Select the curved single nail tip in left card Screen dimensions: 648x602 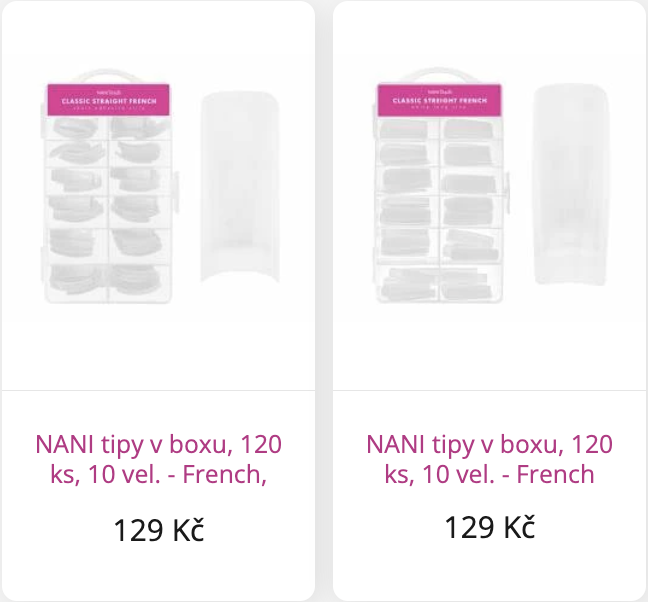240,187
